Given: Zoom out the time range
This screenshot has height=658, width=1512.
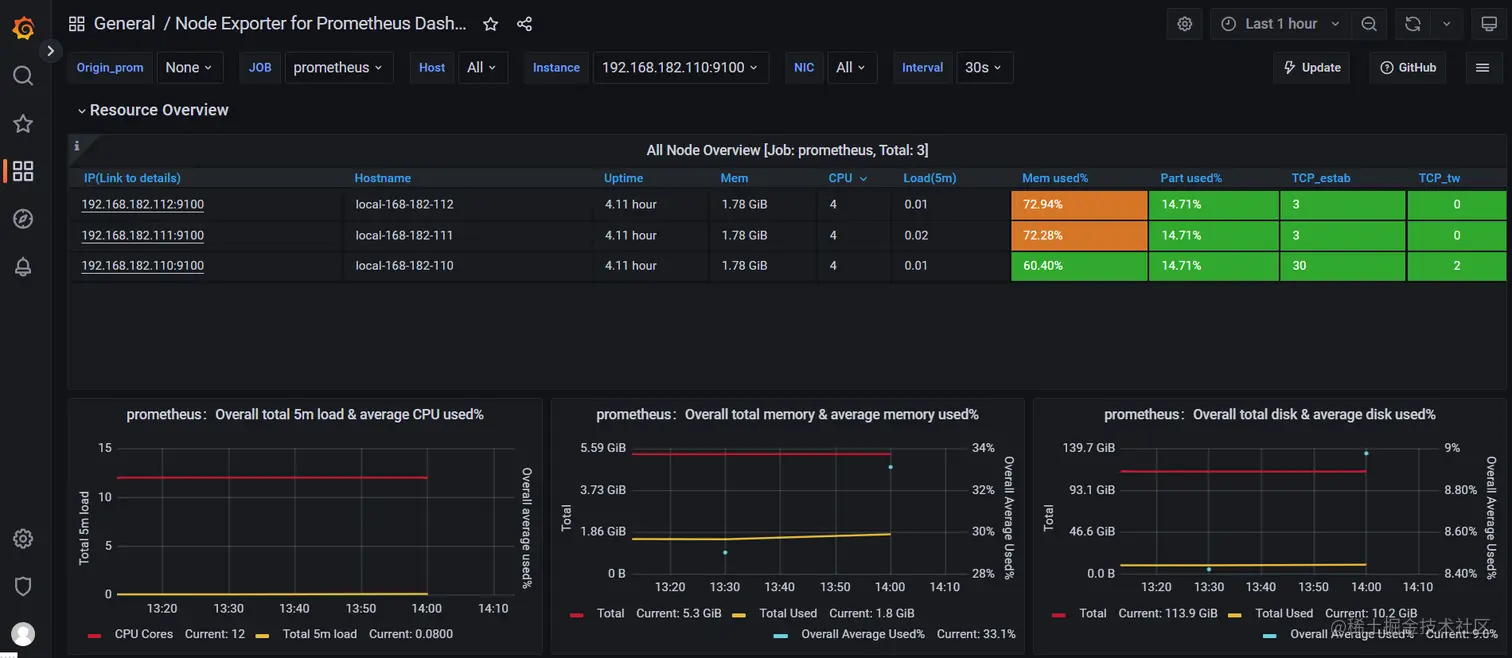Looking at the screenshot, I should [x=1369, y=24].
